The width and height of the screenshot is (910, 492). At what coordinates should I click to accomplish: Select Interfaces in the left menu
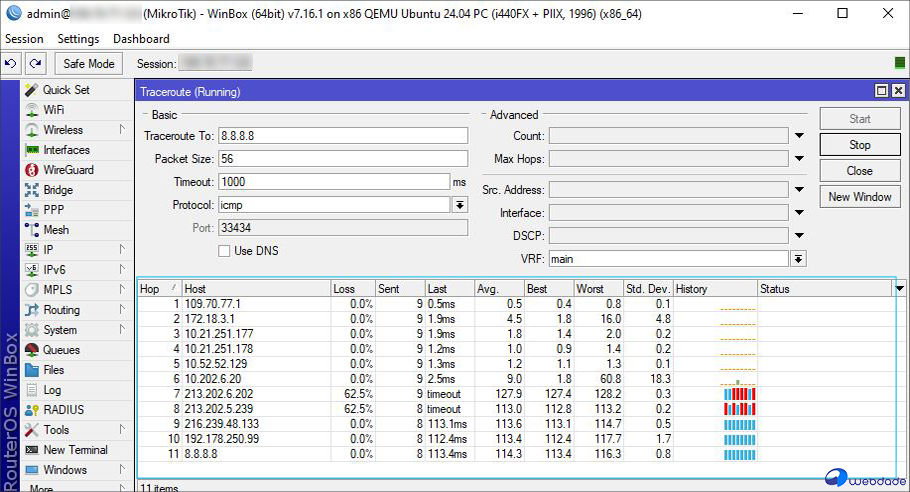66,150
